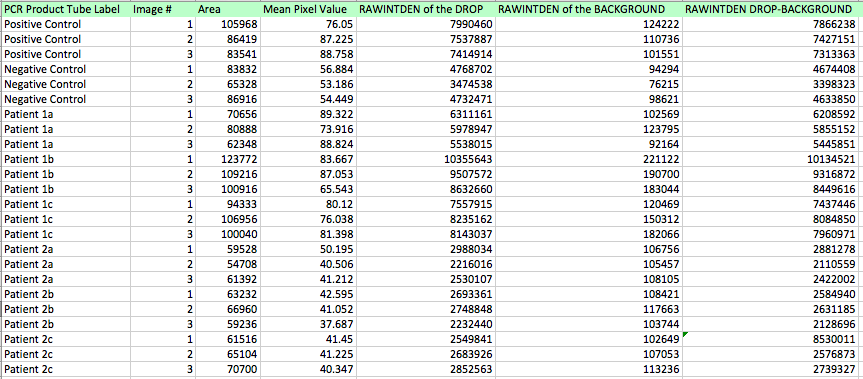
Task: Select the 'RAWINTDEN DROP-BACKGROUND' header cell
Action: (x=772, y=9)
